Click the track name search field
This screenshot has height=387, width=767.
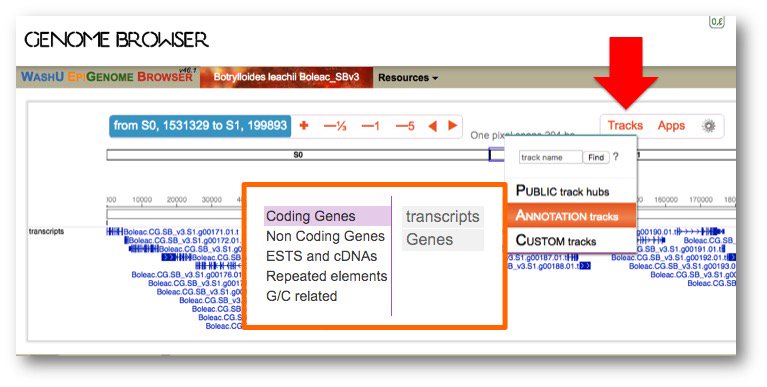click(x=550, y=158)
